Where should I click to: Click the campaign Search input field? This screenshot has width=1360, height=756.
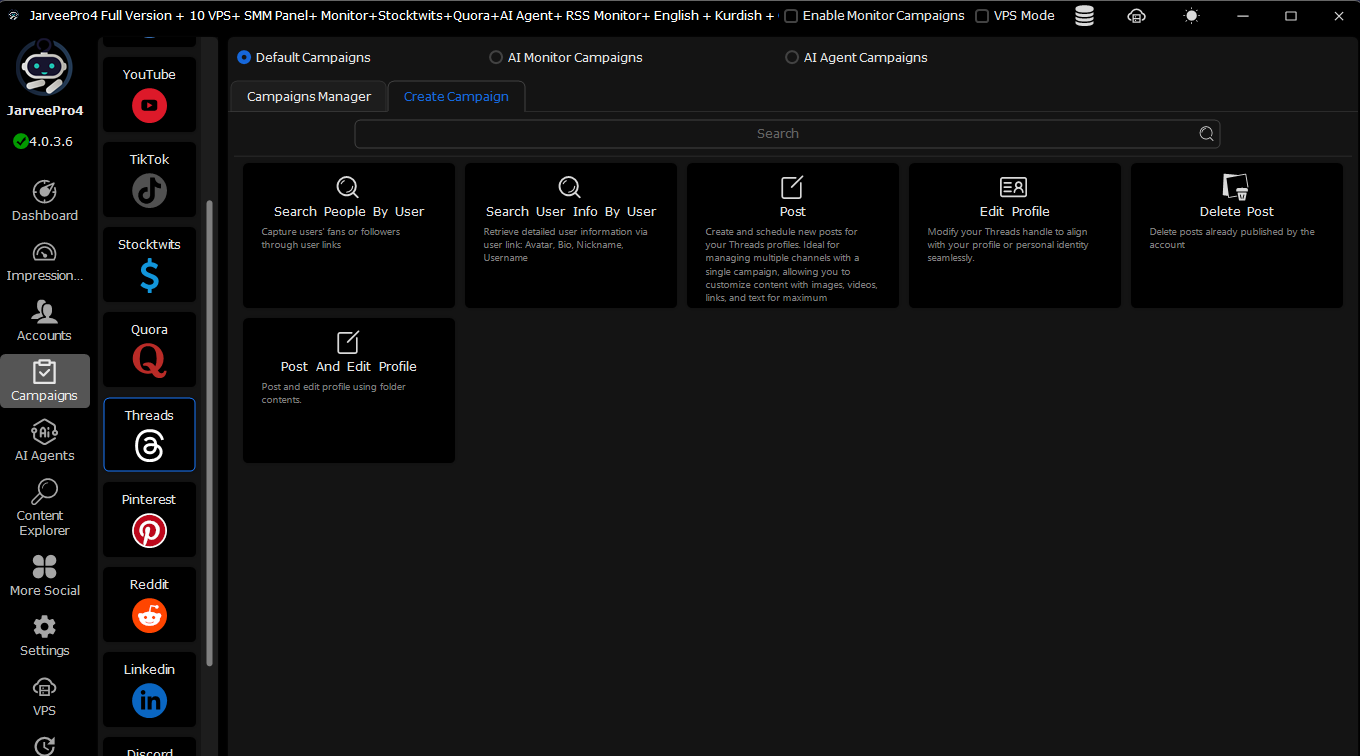787,134
